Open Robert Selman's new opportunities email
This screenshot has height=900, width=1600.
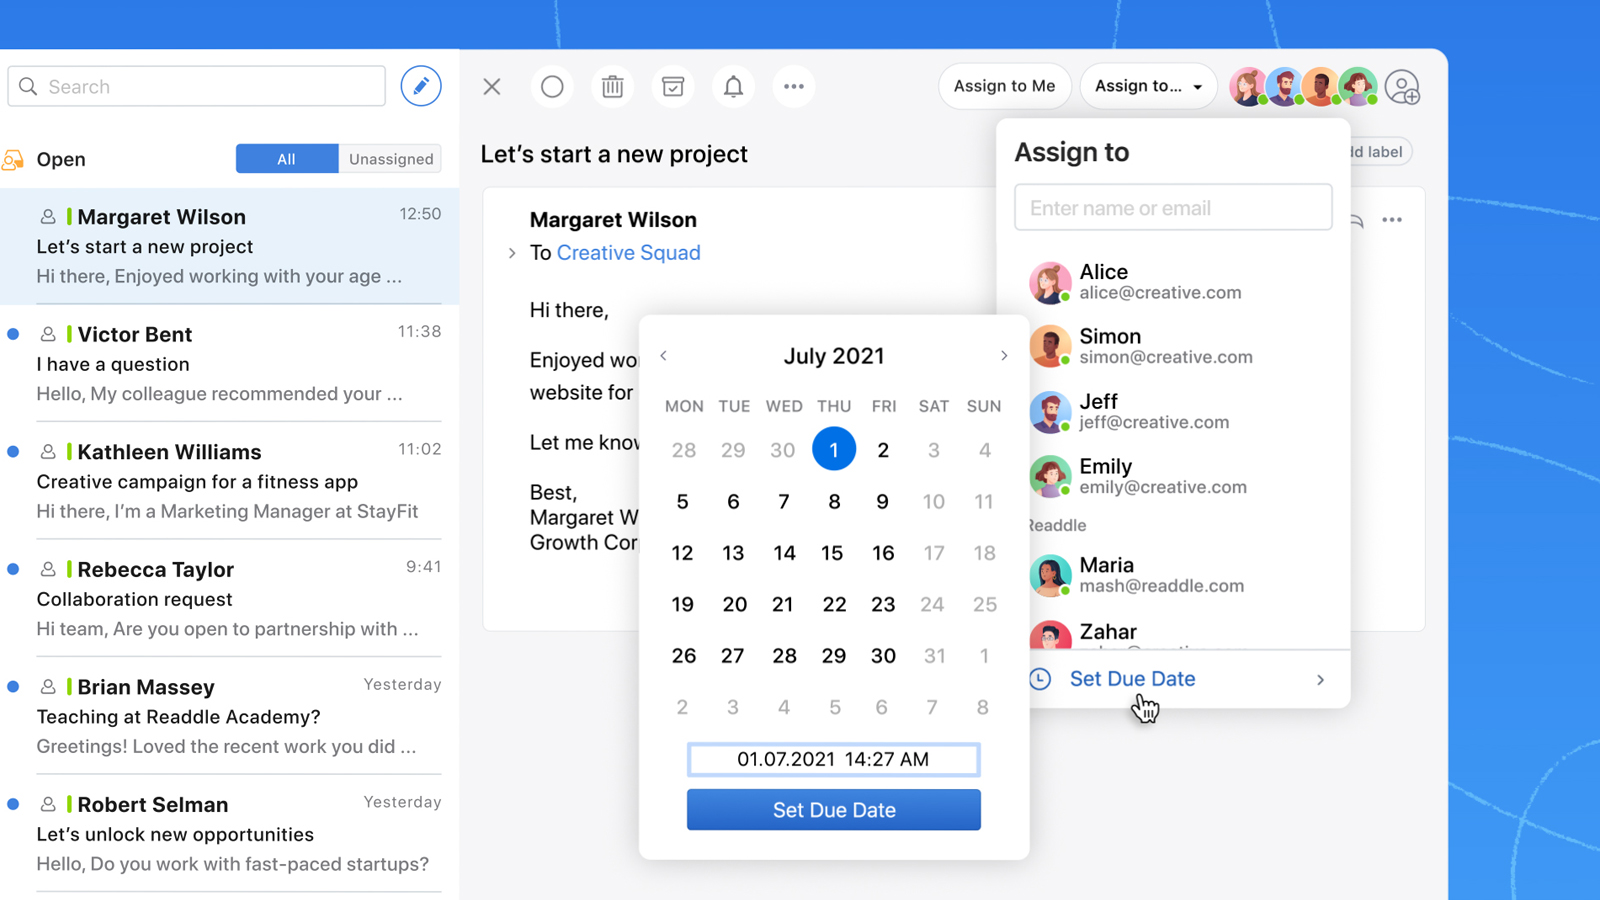click(x=230, y=834)
